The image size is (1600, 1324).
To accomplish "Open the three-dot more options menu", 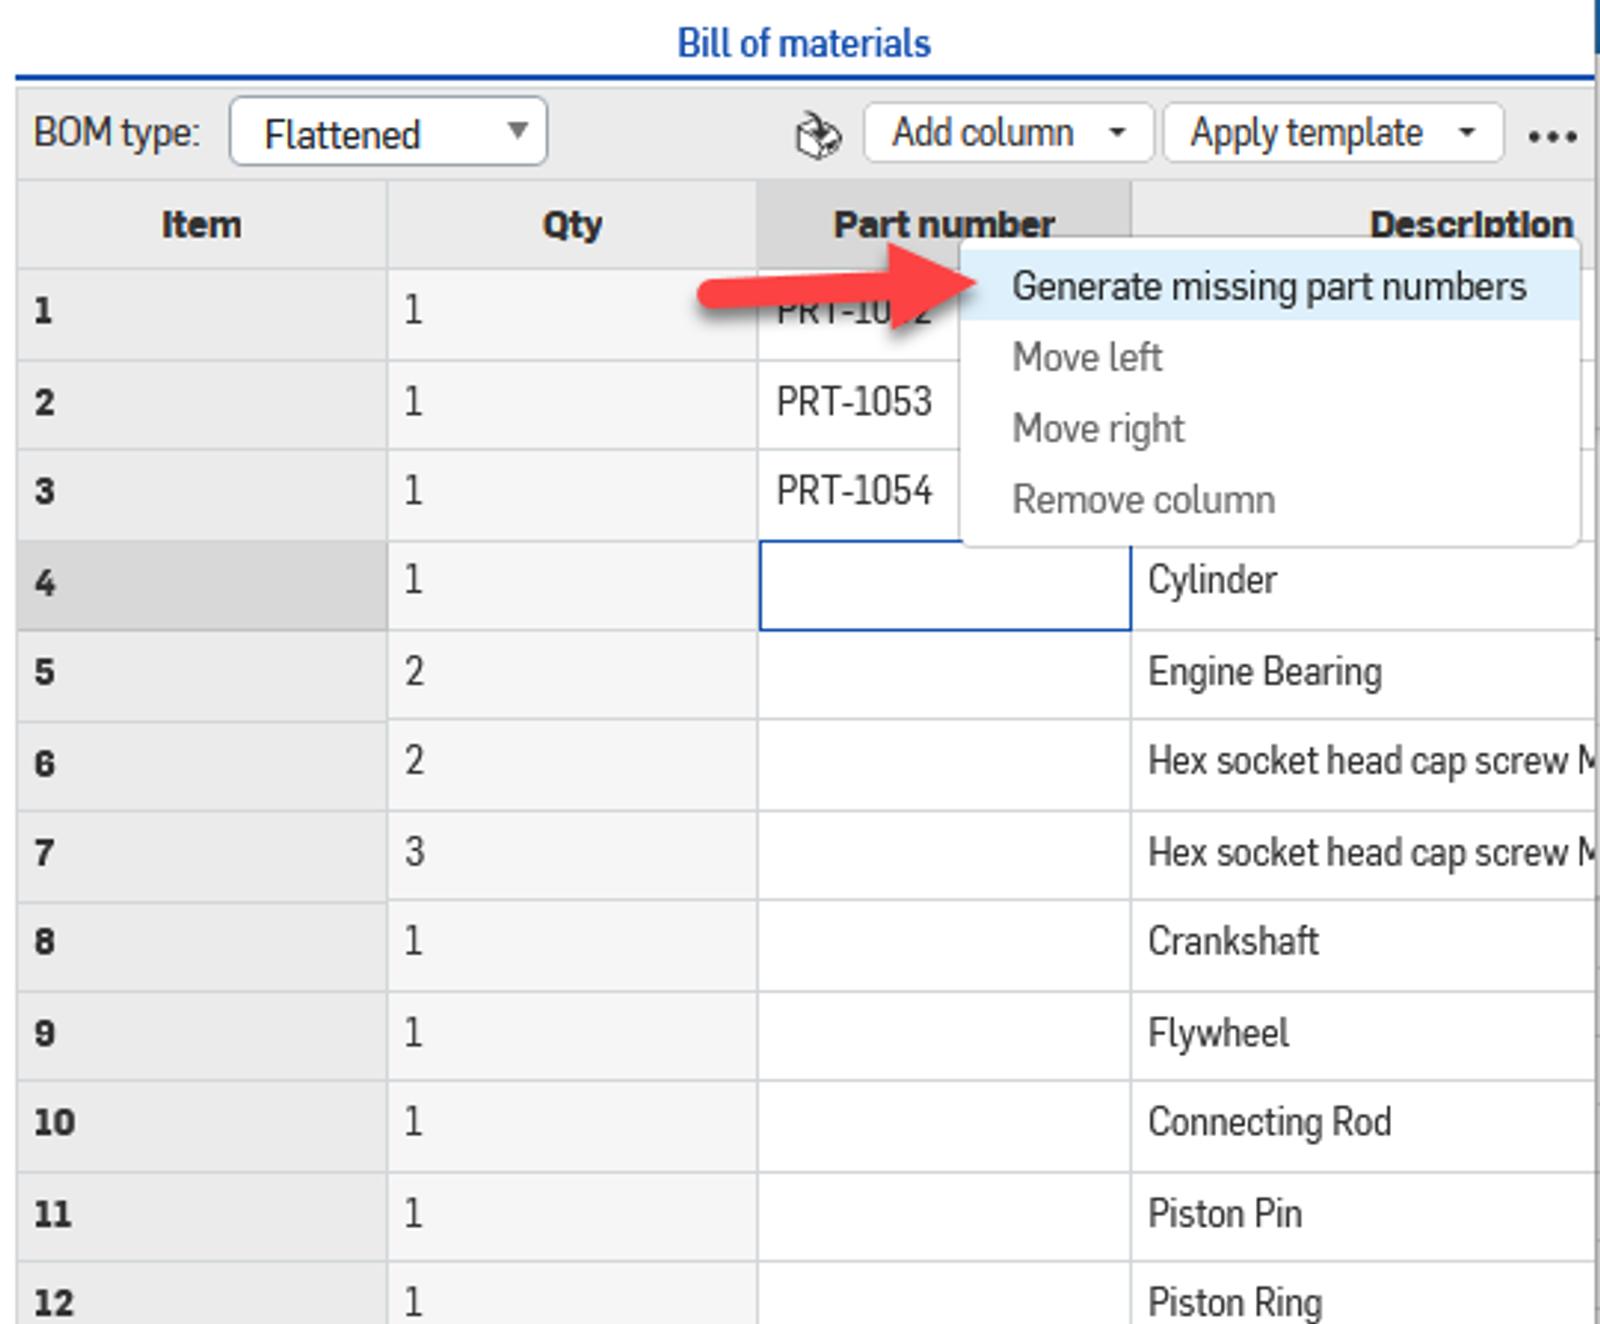I will click(1551, 136).
